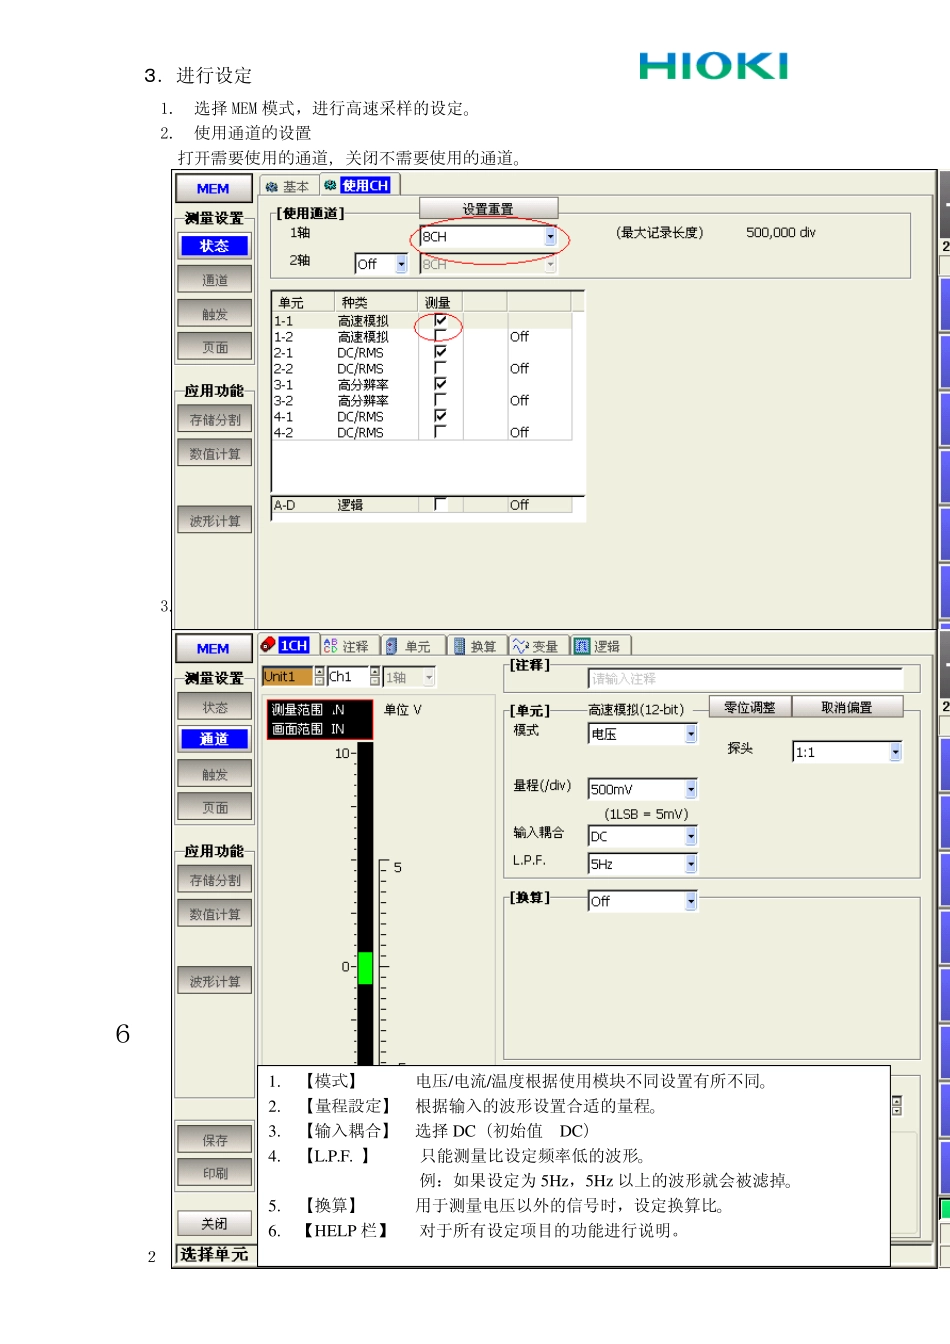
Task: Click the 测量范围 / 画面范围 display box
Action: pyautogui.click(x=320, y=719)
